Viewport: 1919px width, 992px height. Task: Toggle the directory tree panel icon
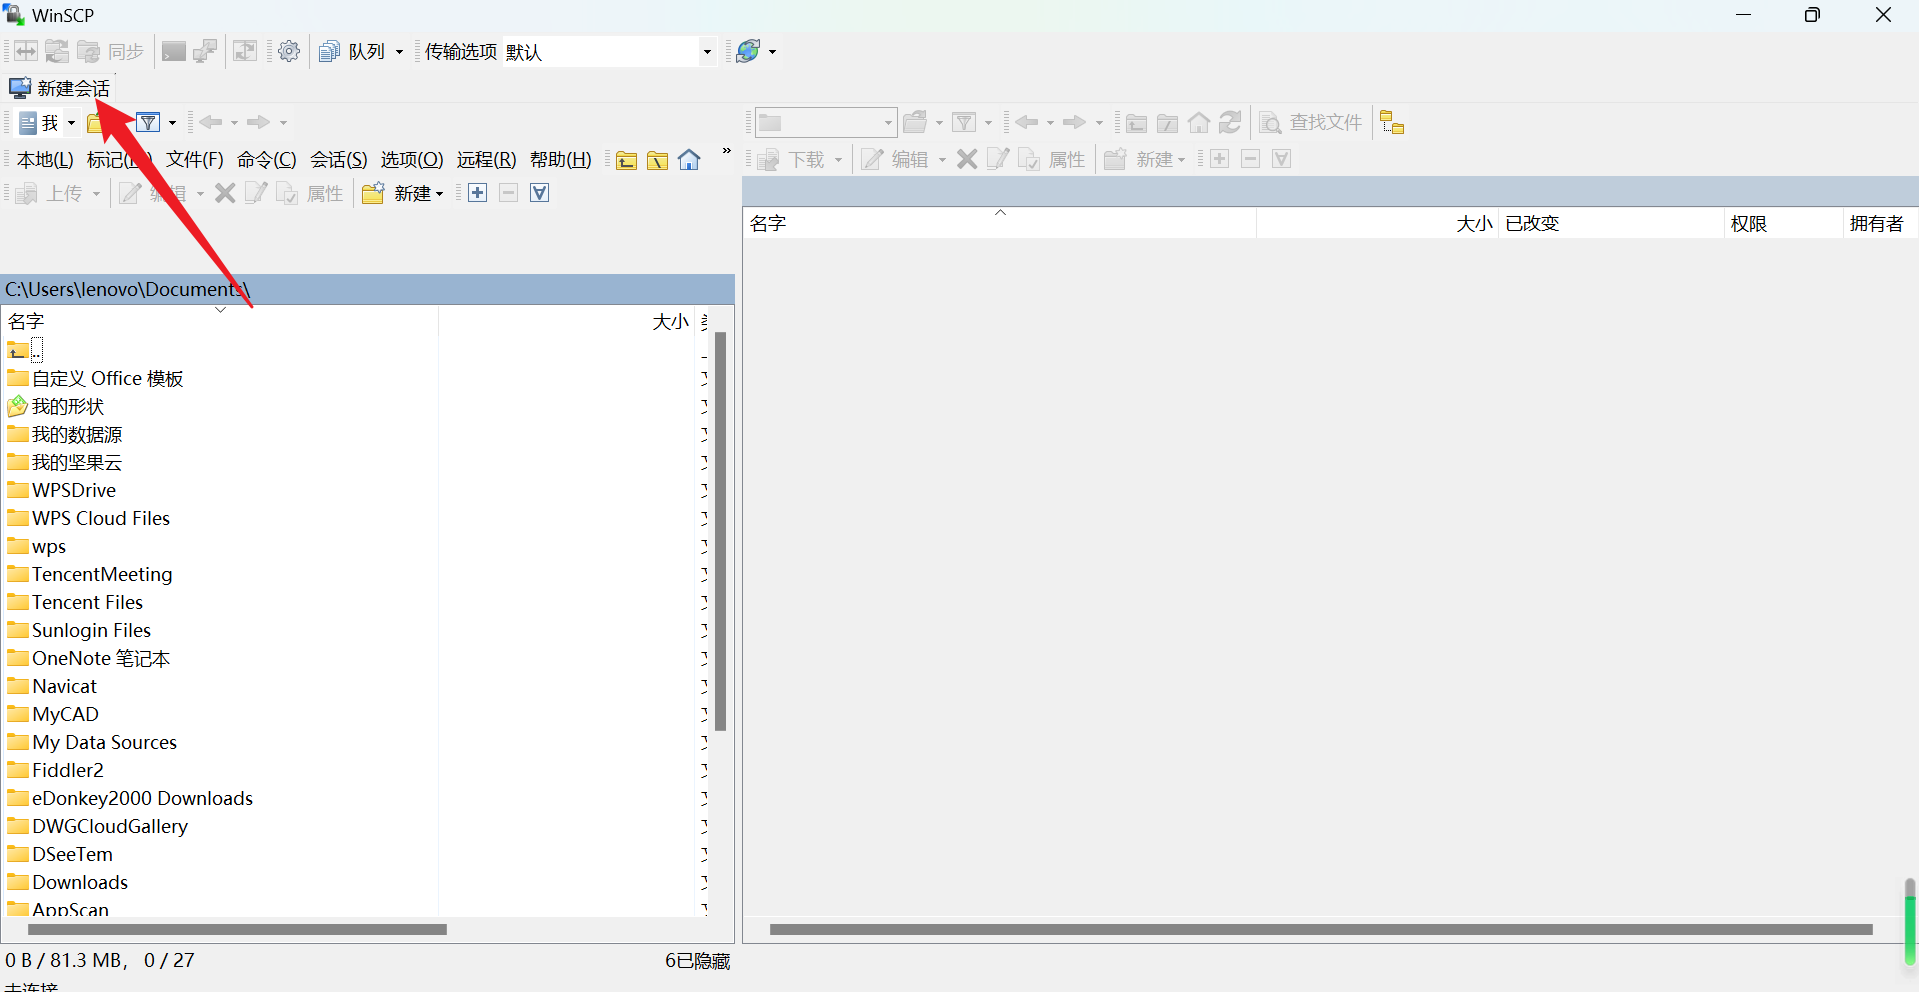pos(1392,122)
